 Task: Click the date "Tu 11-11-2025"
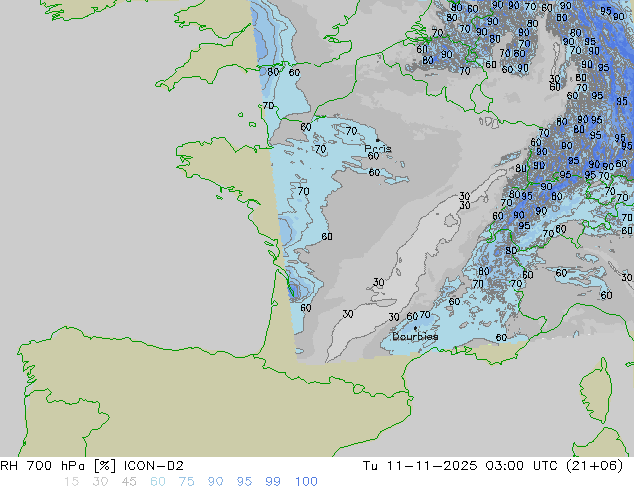click(420, 466)
